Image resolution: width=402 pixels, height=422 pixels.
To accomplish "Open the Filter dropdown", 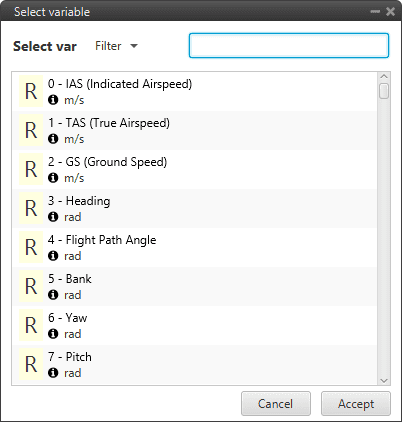I will (x=116, y=46).
